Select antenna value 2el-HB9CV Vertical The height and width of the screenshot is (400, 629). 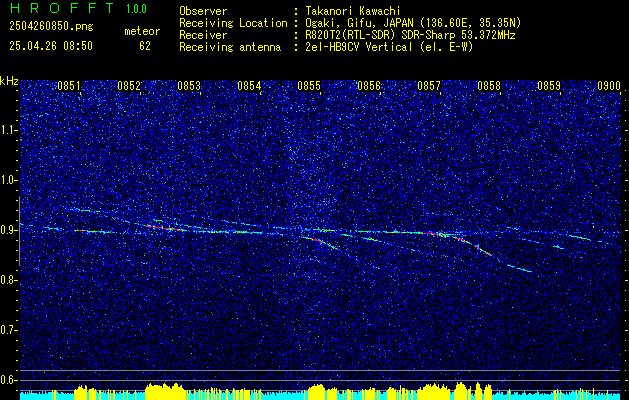tap(359, 47)
